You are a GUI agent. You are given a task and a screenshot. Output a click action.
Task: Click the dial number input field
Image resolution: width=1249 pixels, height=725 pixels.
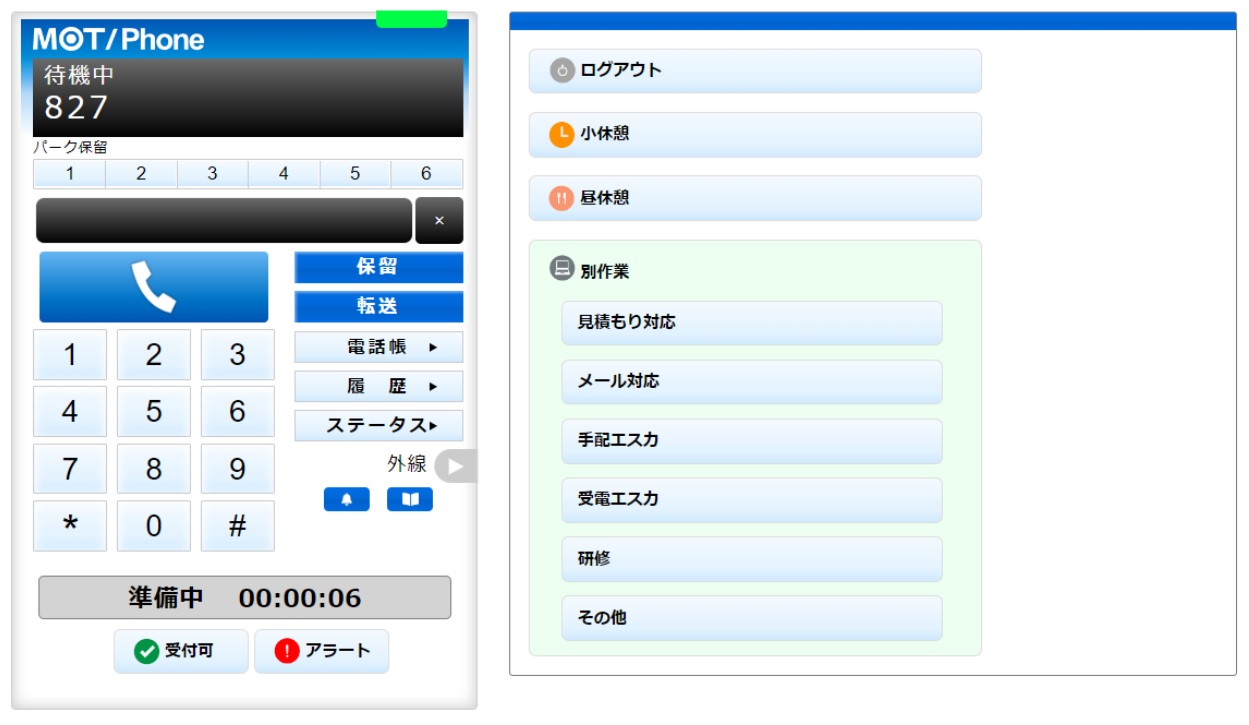[x=223, y=221]
